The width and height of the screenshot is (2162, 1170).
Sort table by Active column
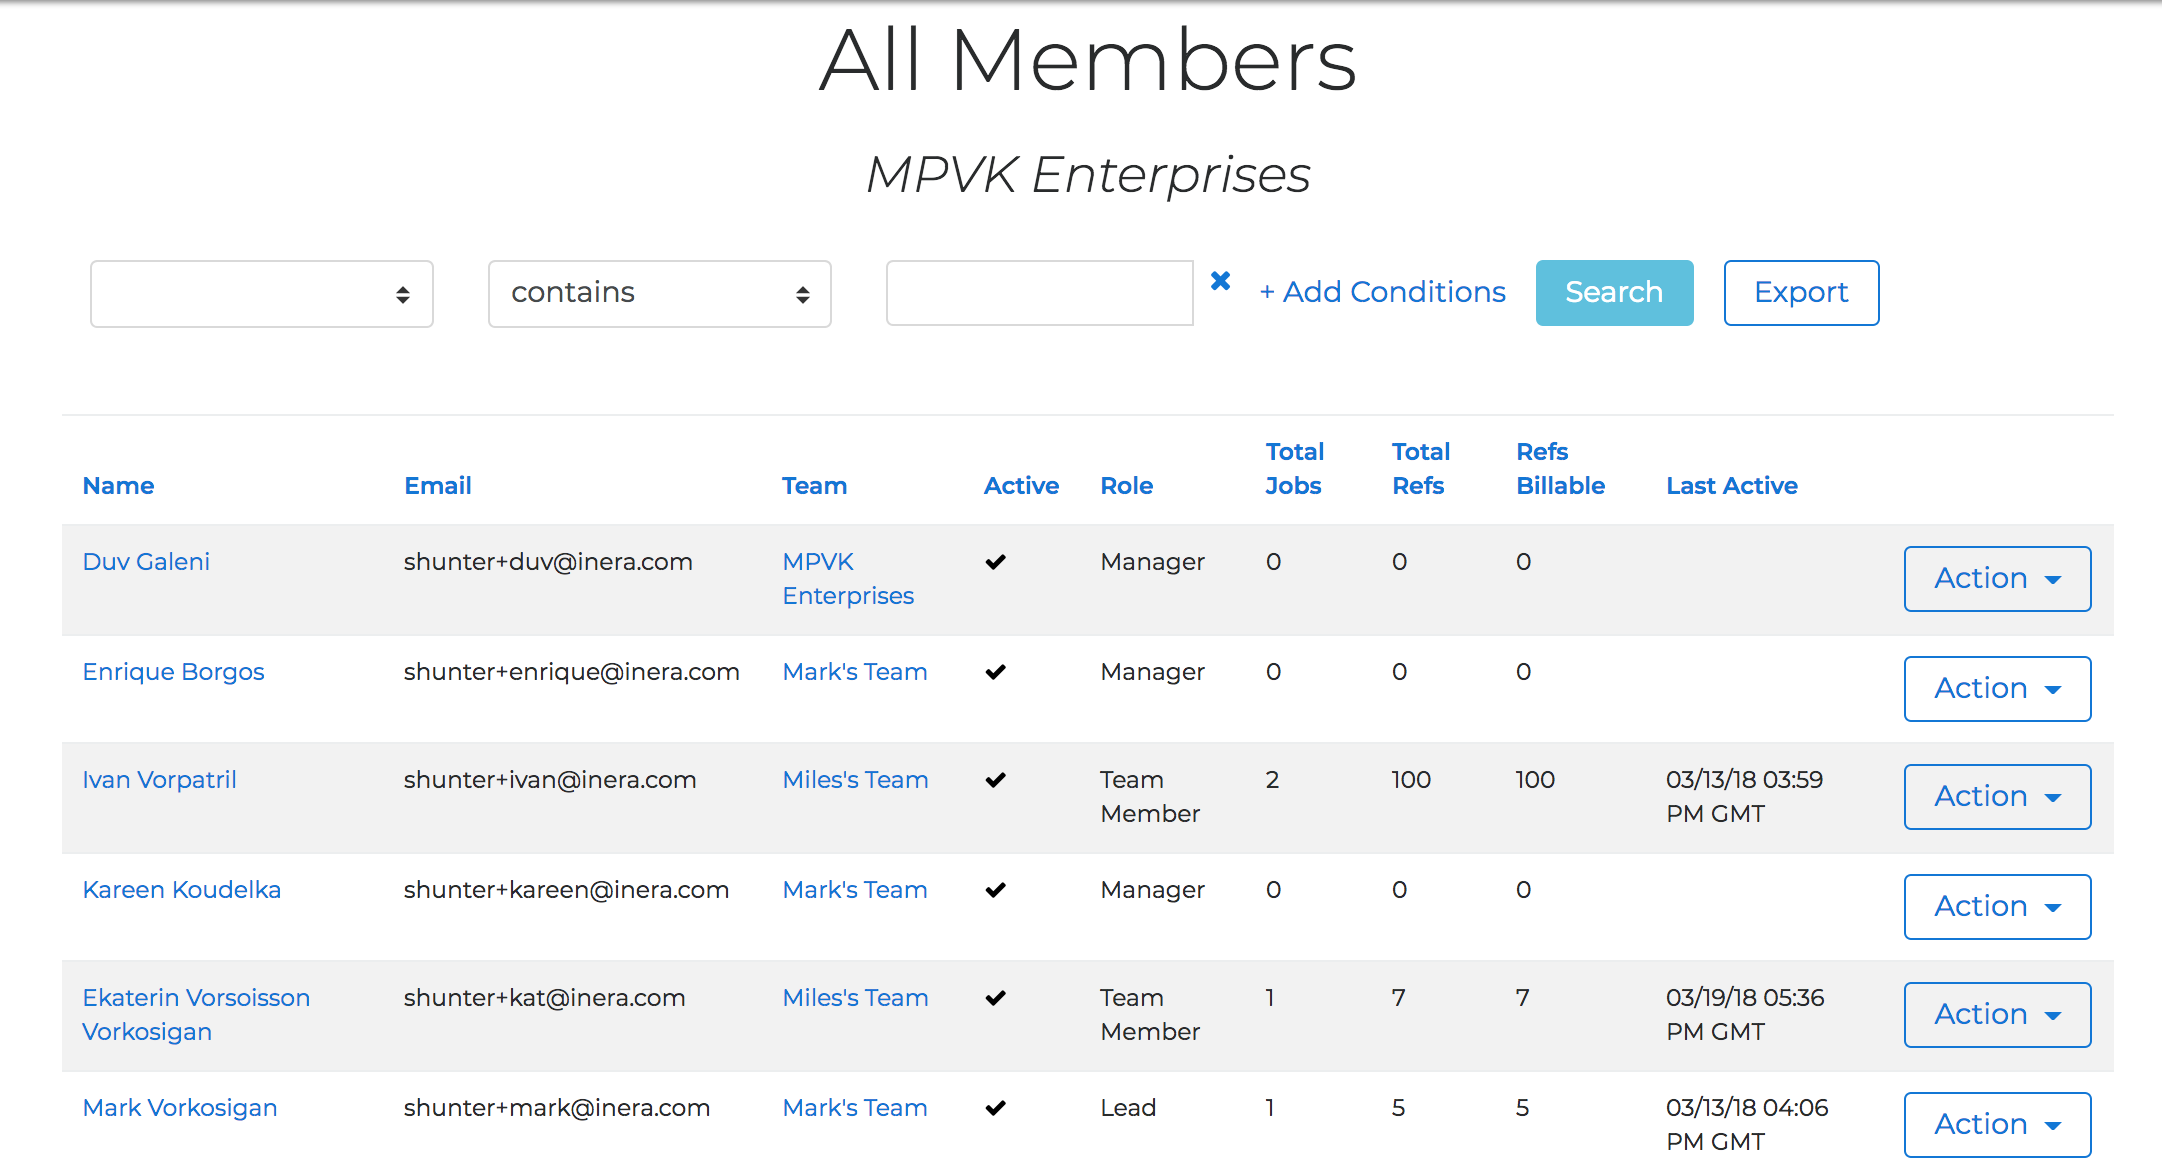tap(1021, 486)
